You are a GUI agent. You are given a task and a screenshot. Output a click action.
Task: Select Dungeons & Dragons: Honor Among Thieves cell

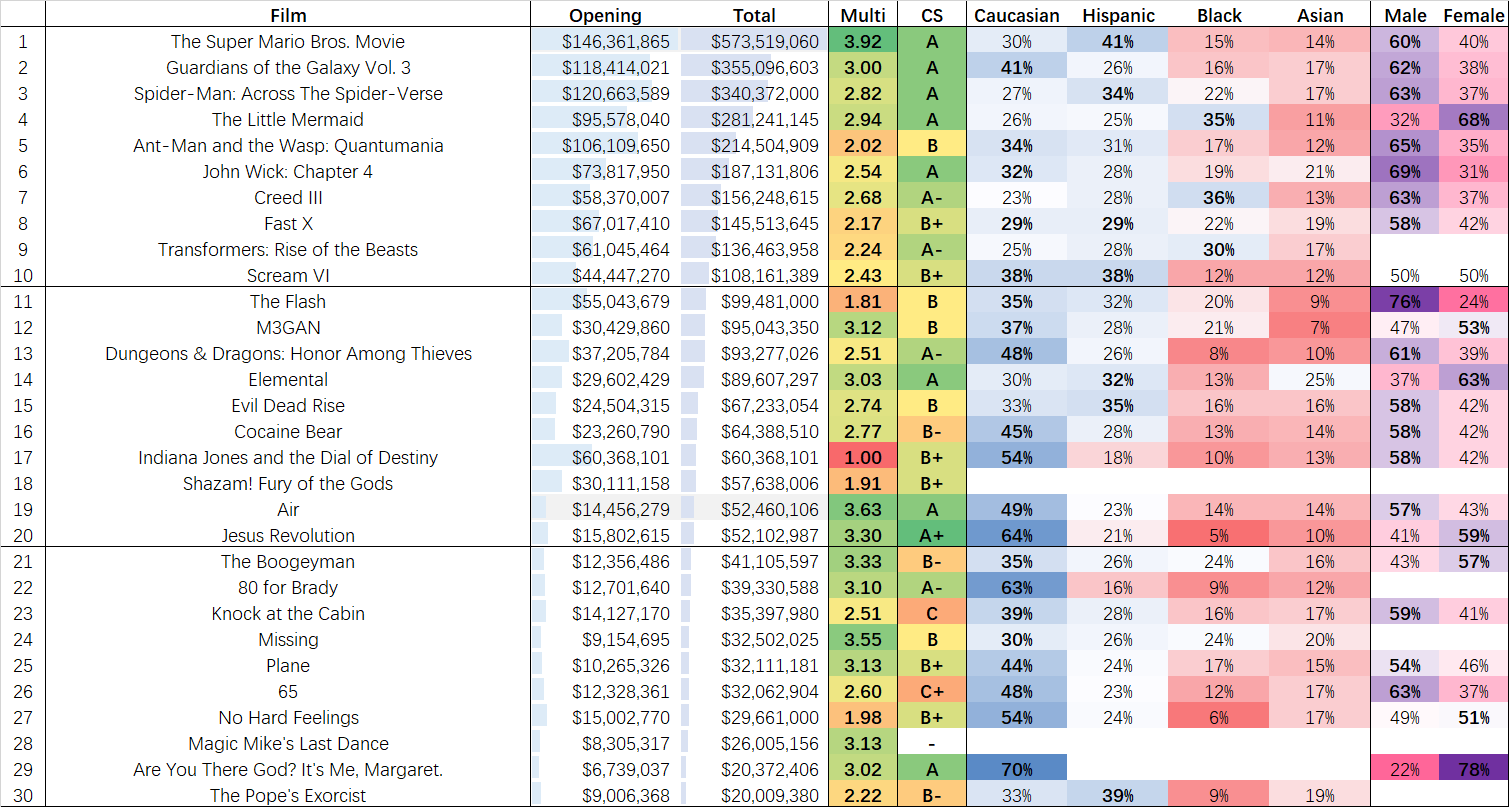[x=288, y=354]
